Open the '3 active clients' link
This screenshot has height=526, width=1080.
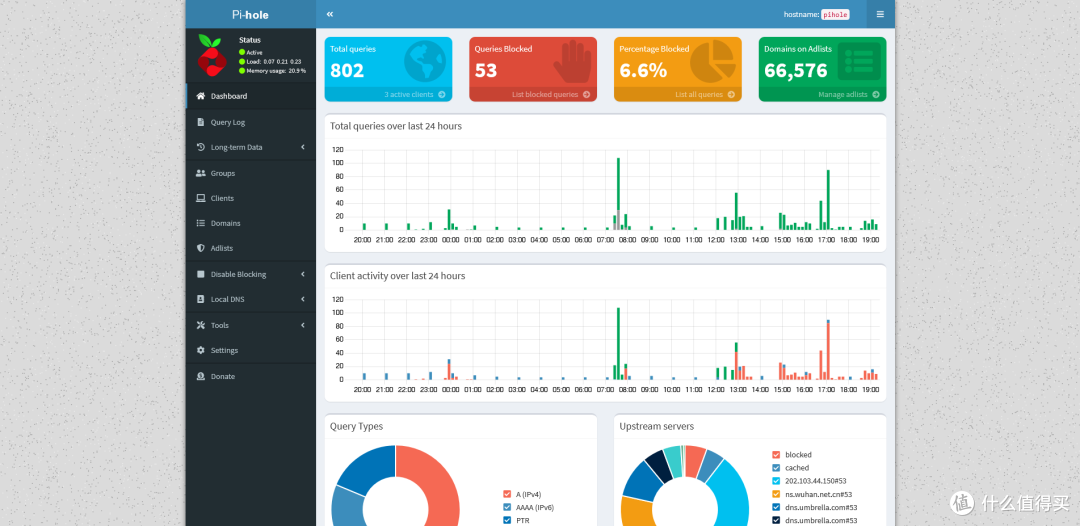click(x=415, y=94)
